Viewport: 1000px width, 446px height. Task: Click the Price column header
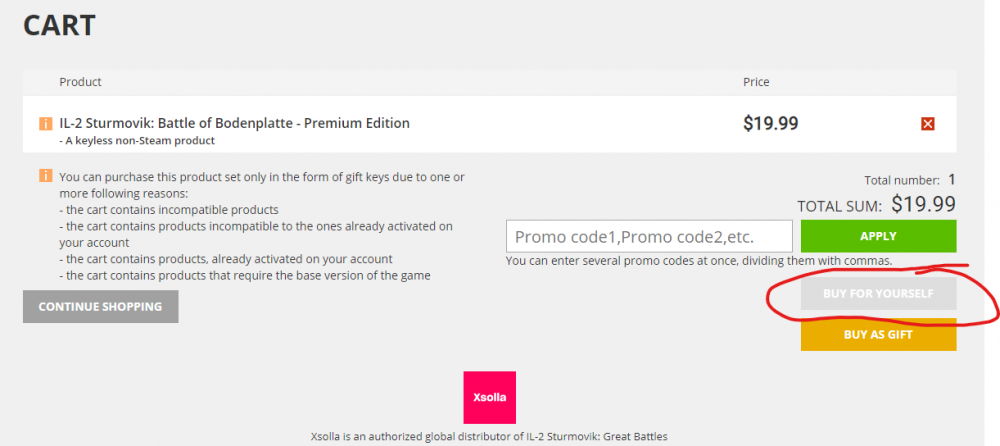pos(756,82)
